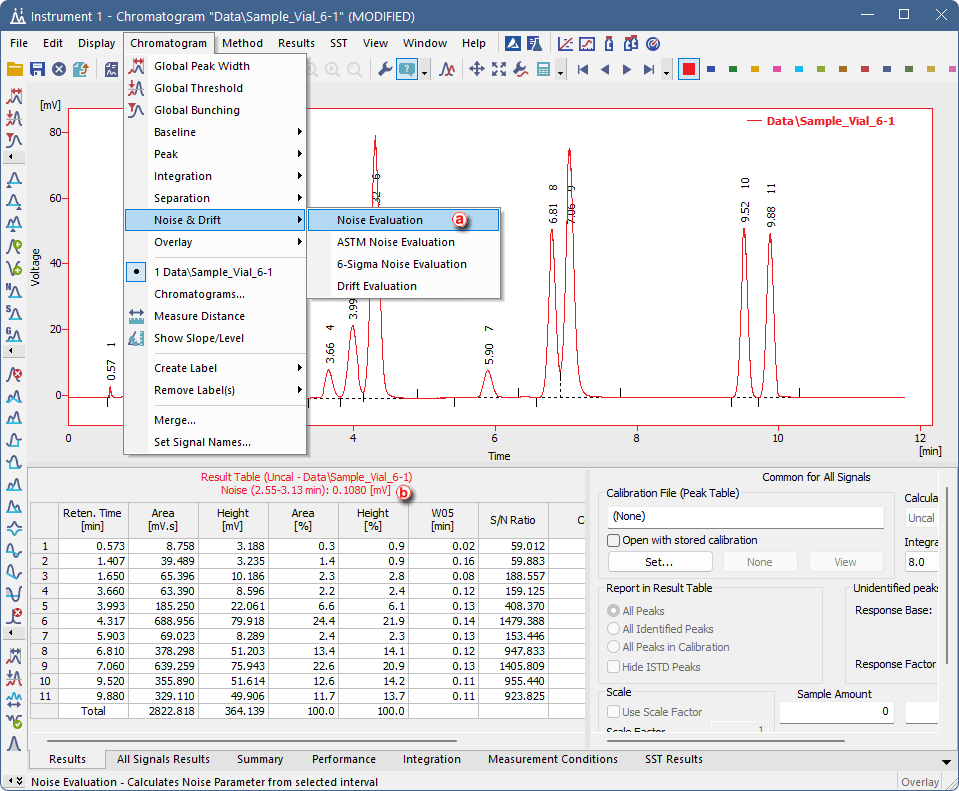Select All Peaks in Calibration radio button
The image size is (959, 791).
pyautogui.click(x=613, y=647)
